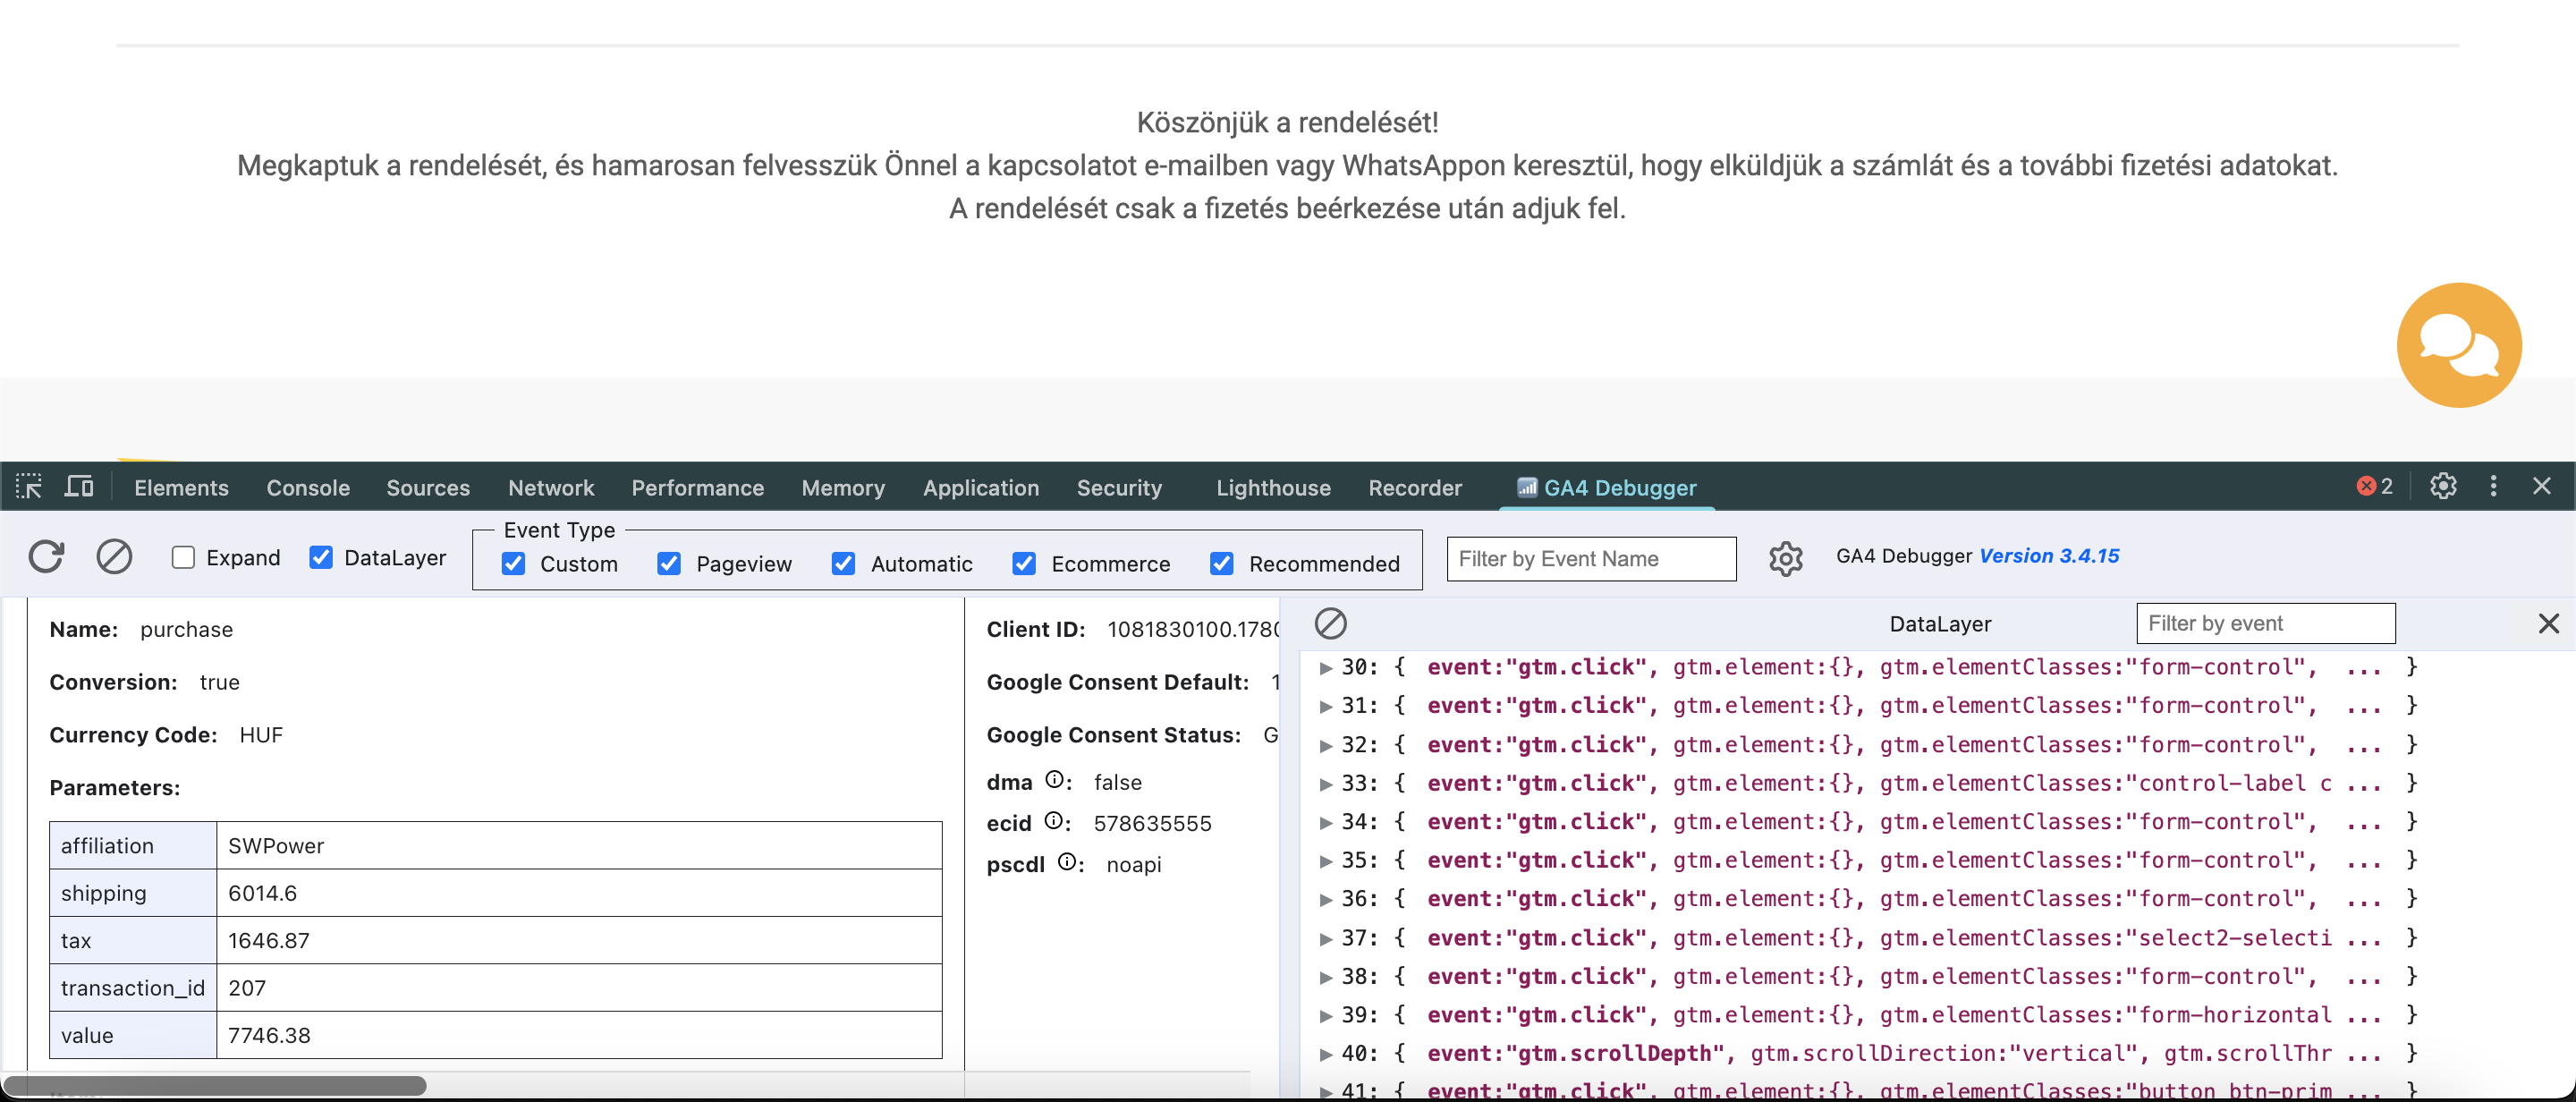Viewport: 2576px width, 1102px height.
Task: Toggle the Automatic event type checkbox
Action: click(x=843, y=564)
